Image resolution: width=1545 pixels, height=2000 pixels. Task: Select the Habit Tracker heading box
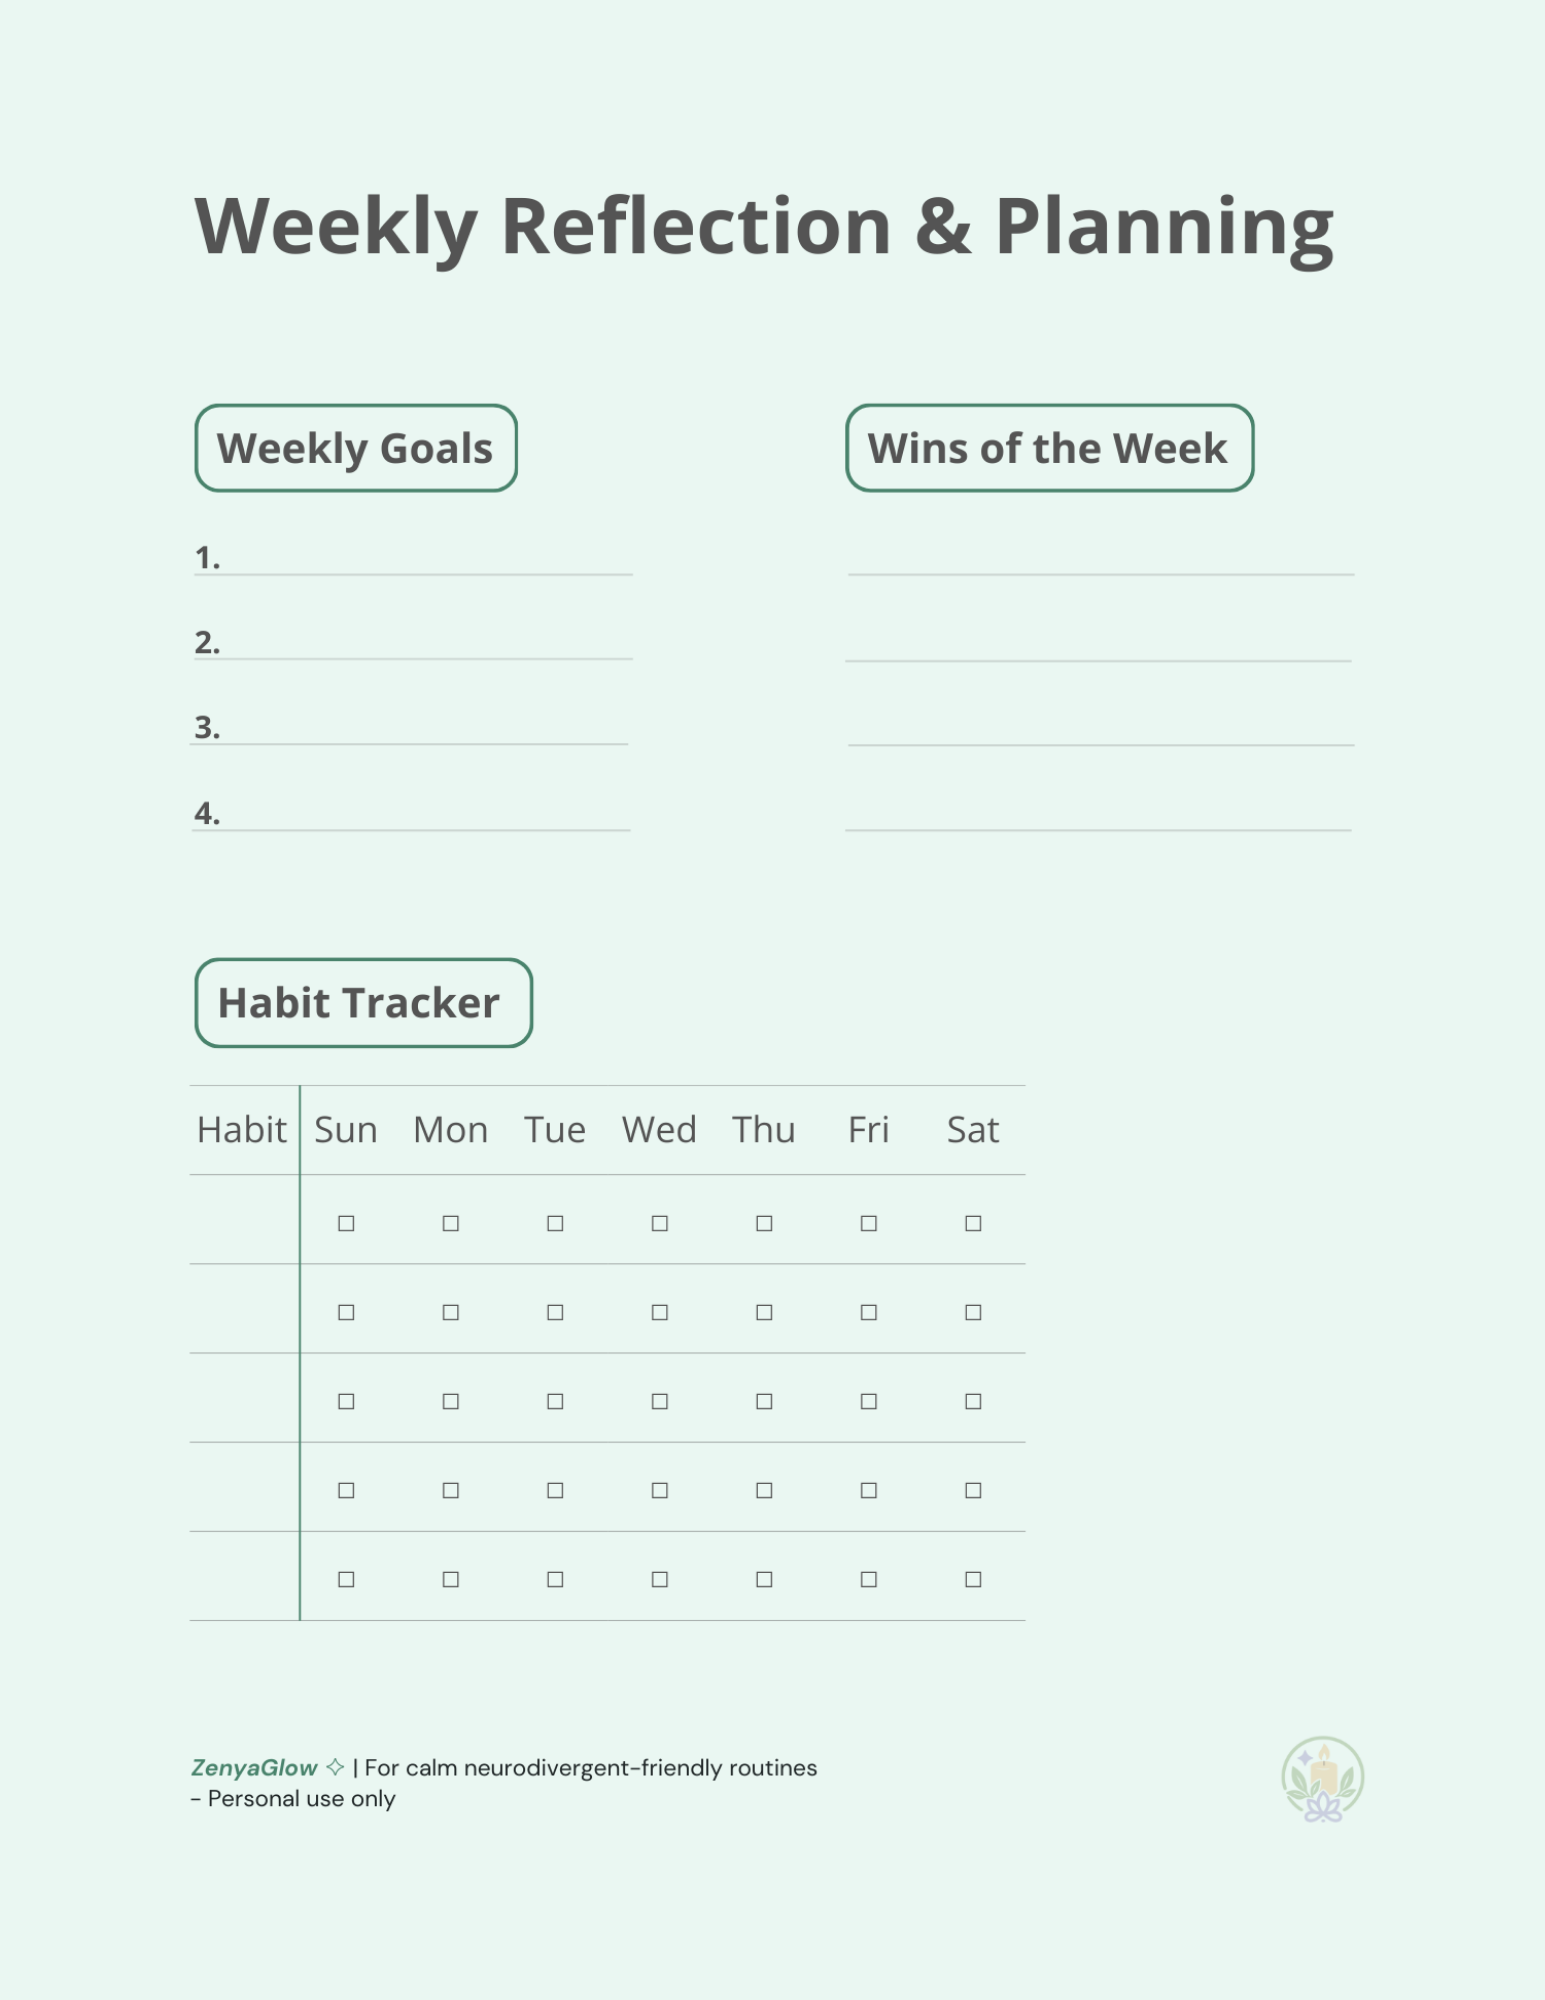363,1003
